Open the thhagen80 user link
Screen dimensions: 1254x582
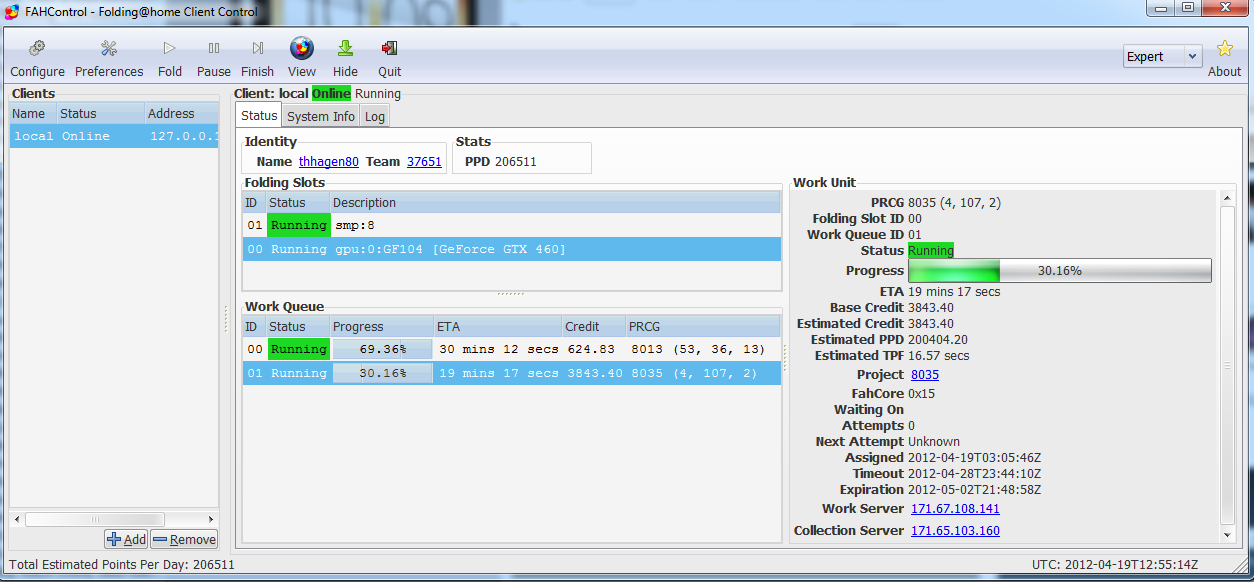point(329,161)
